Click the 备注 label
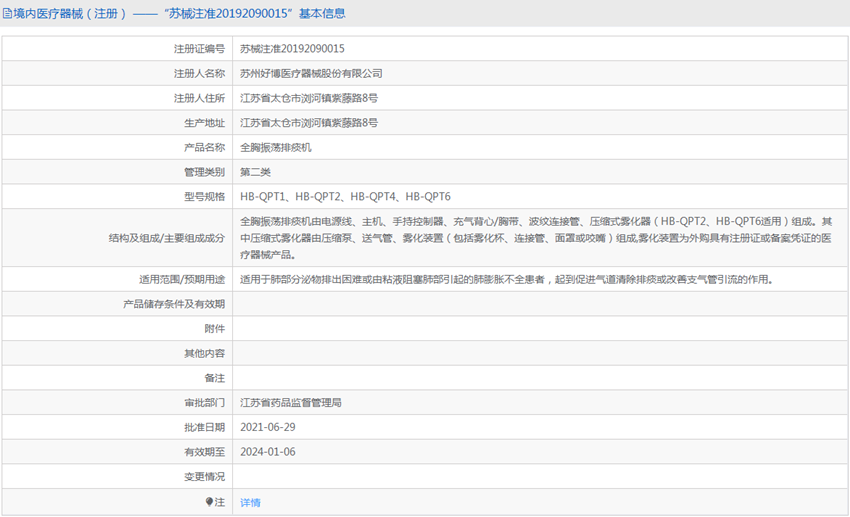 pos(215,378)
